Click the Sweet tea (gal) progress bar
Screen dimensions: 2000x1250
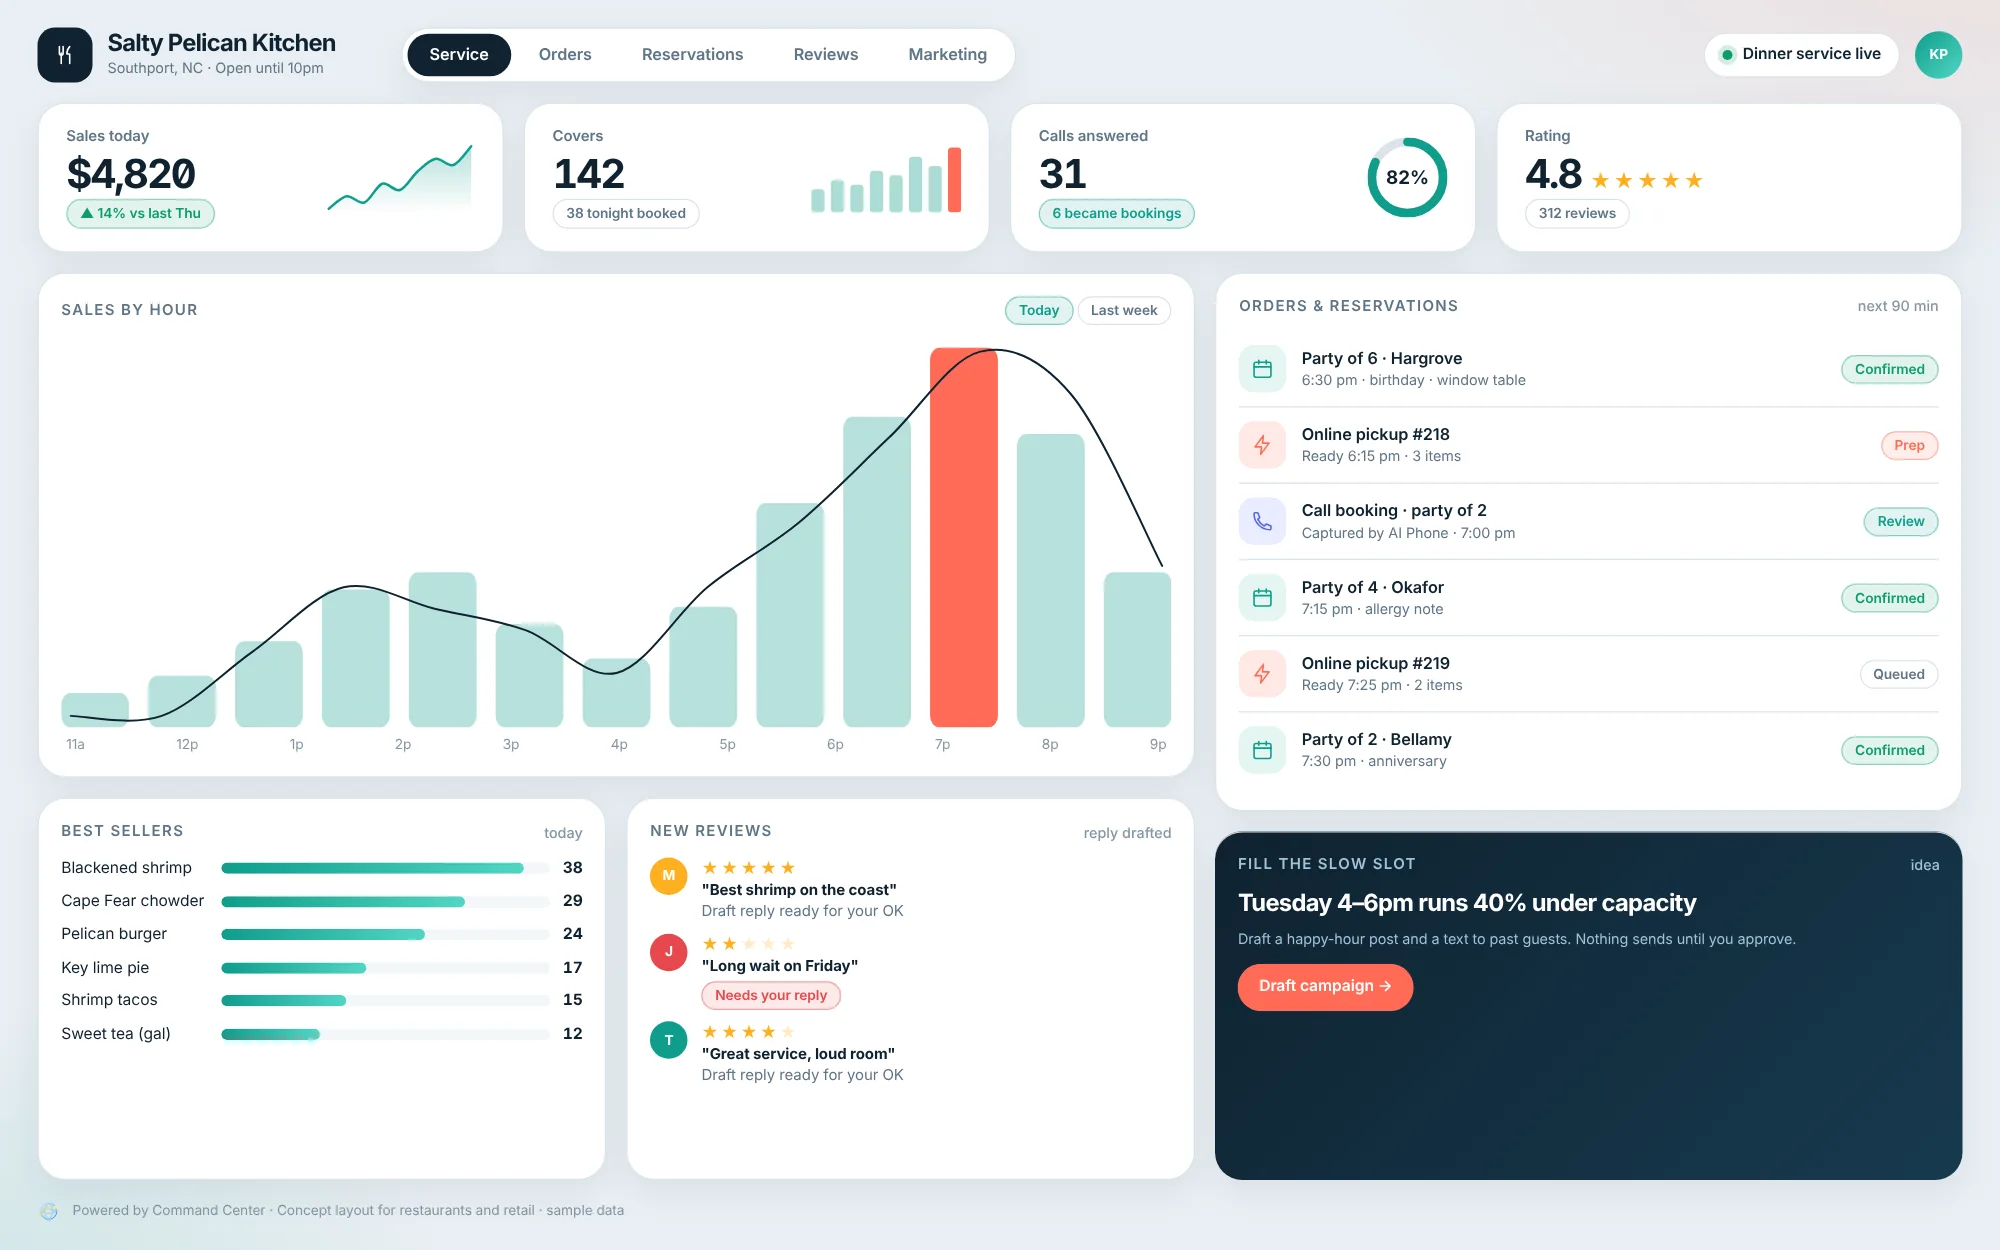pyautogui.click(x=385, y=1035)
